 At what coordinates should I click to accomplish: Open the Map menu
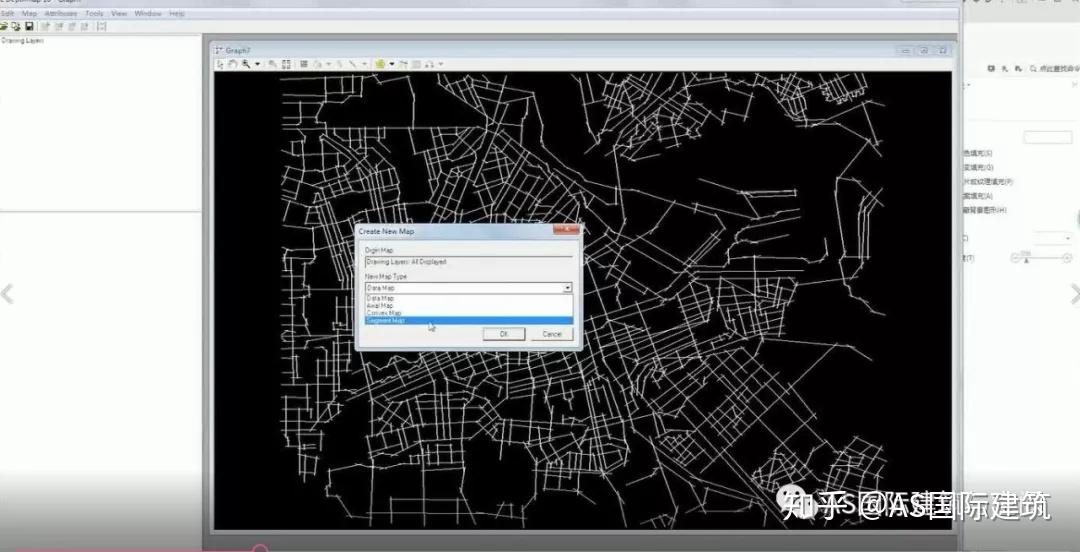[29, 13]
